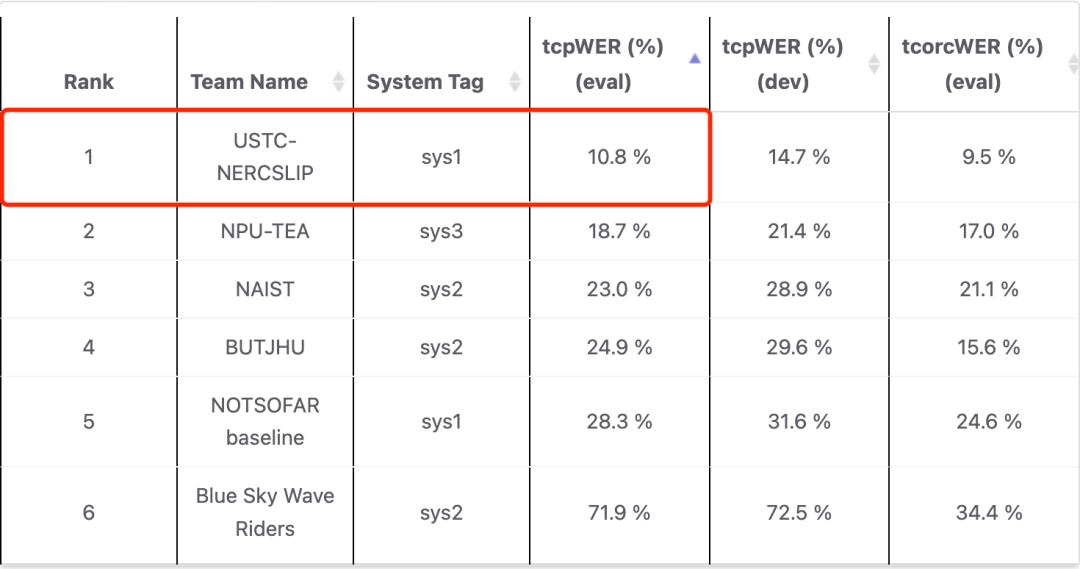Select the NOTSOFAR baseline team entry

[x=265, y=421]
